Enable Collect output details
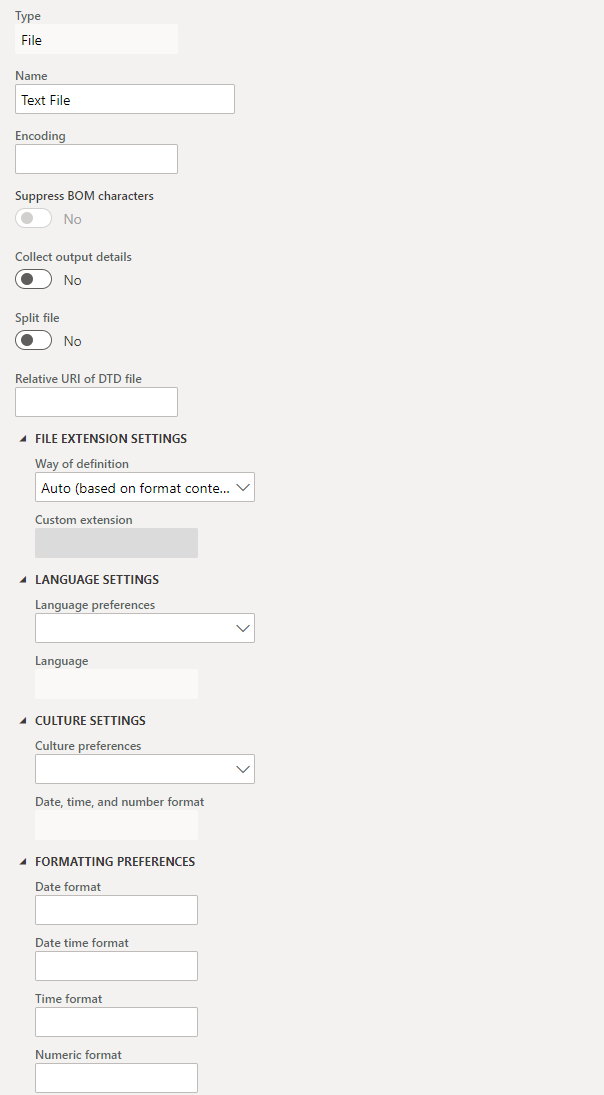The height and width of the screenshot is (1095, 604). [x=33, y=279]
